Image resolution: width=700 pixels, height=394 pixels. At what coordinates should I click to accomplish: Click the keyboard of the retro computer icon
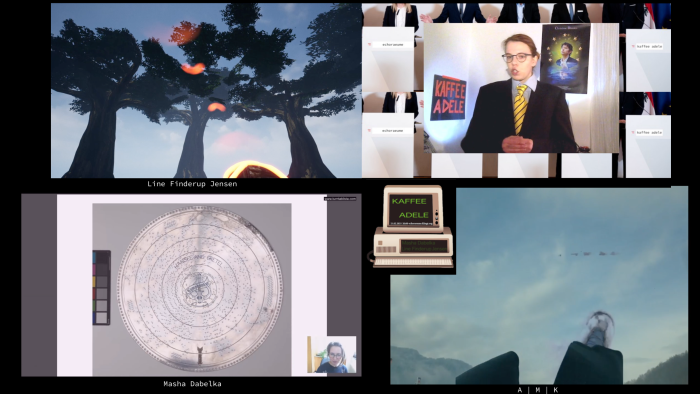tap(413, 262)
